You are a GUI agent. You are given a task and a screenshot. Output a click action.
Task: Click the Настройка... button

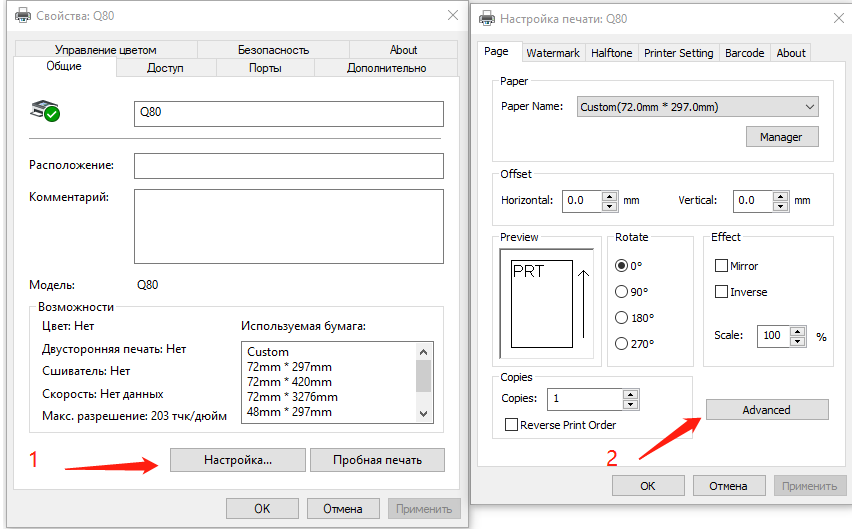pyautogui.click(x=237, y=460)
